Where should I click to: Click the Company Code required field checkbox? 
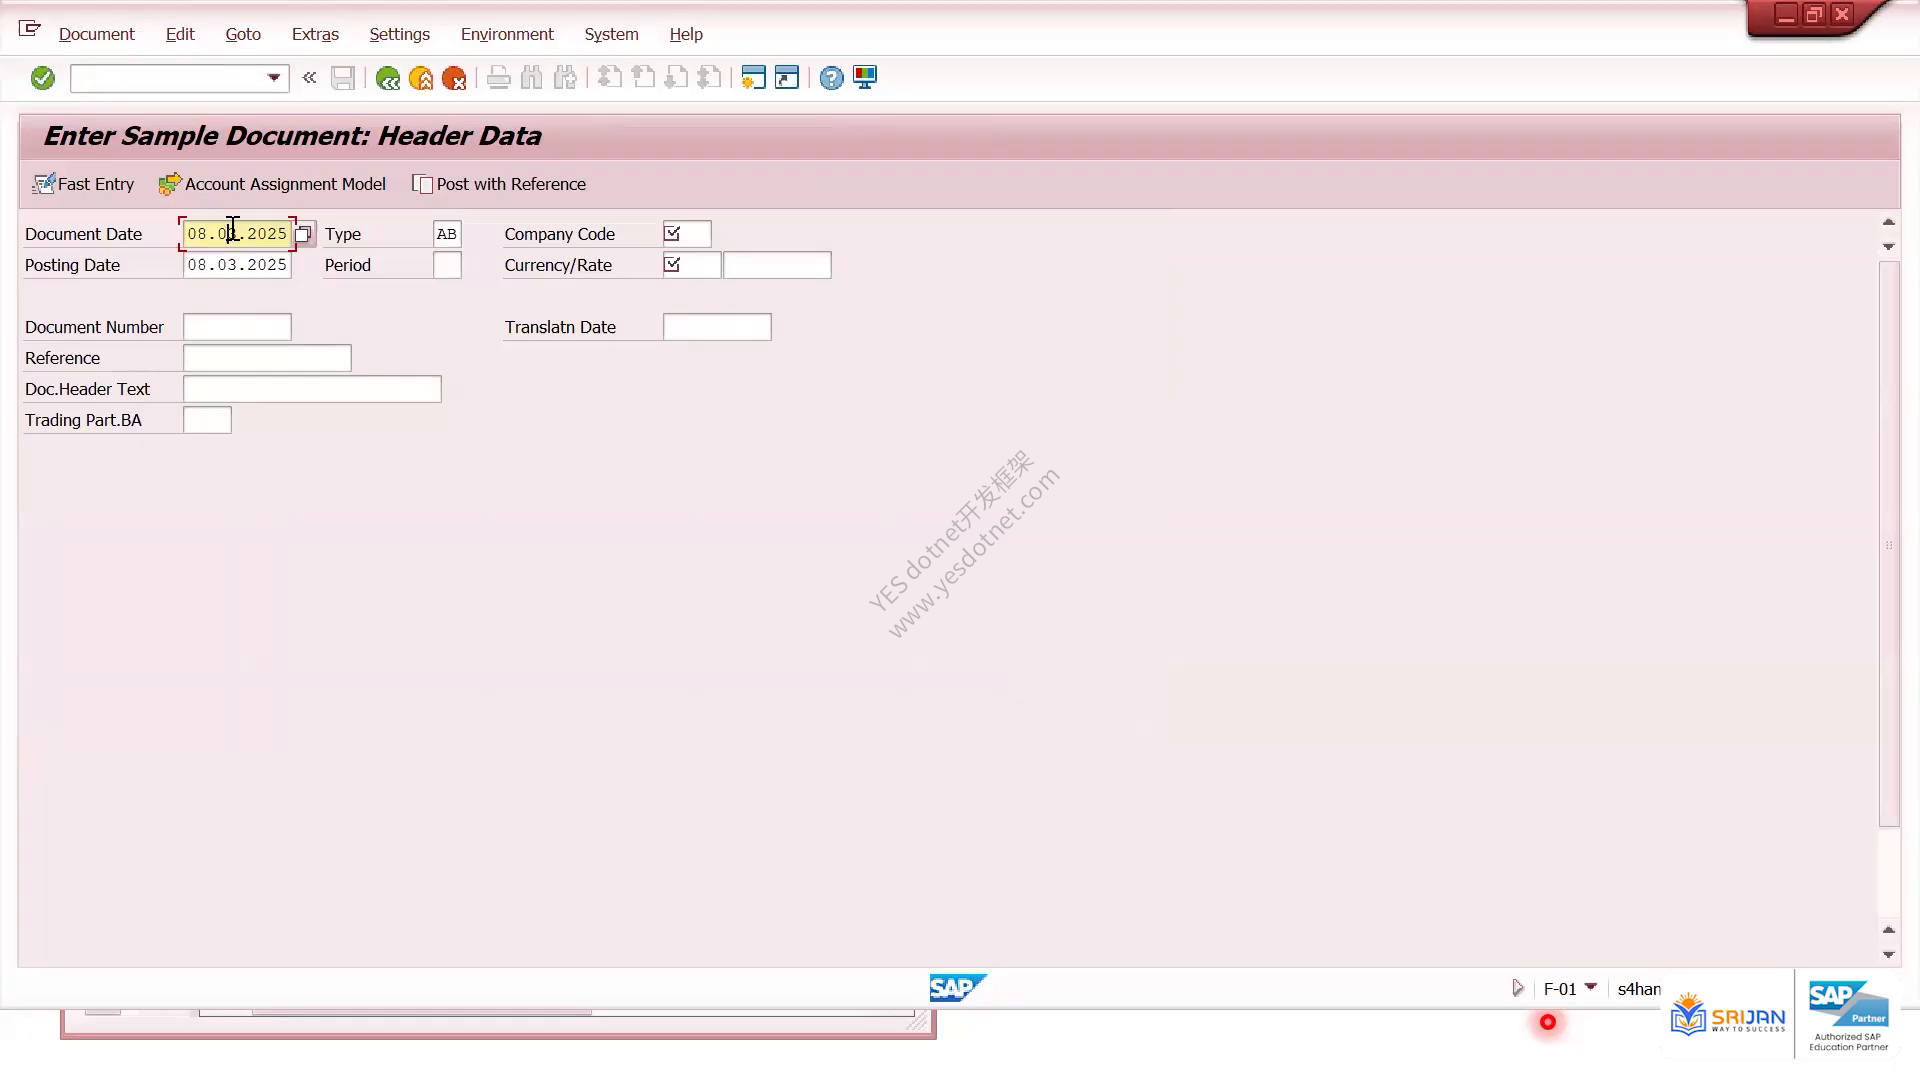(x=673, y=234)
